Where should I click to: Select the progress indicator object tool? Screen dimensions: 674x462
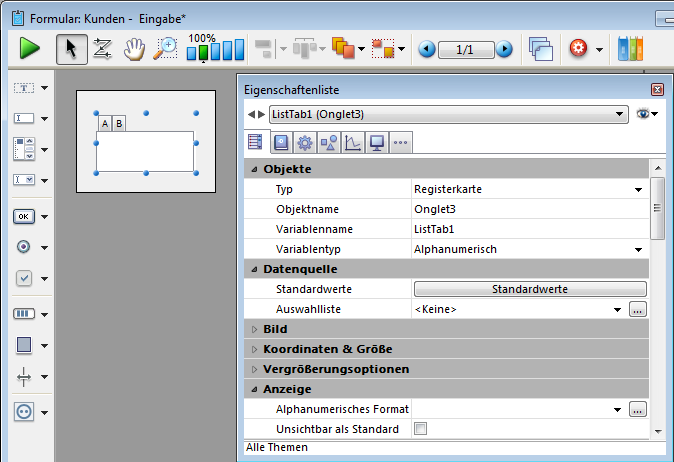point(24,313)
